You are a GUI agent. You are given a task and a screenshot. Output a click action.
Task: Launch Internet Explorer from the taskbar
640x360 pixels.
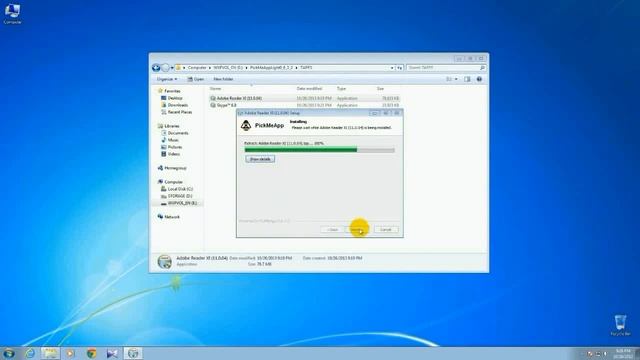tap(30, 353)
